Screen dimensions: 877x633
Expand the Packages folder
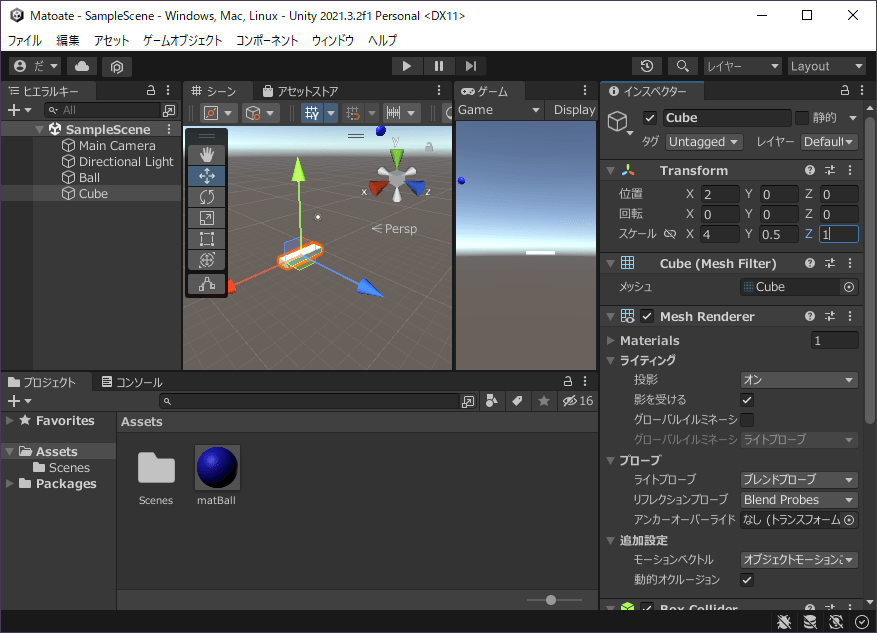point(10,484)
